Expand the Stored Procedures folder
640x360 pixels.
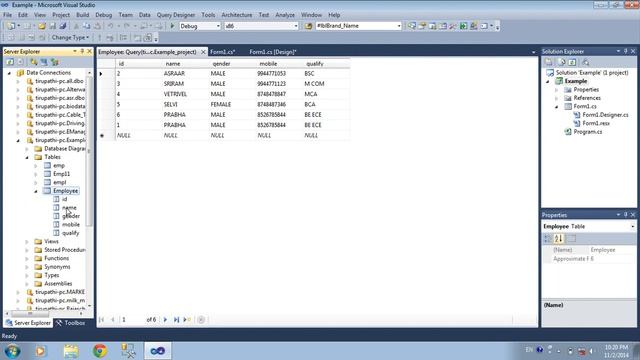(x=27, y=250)
